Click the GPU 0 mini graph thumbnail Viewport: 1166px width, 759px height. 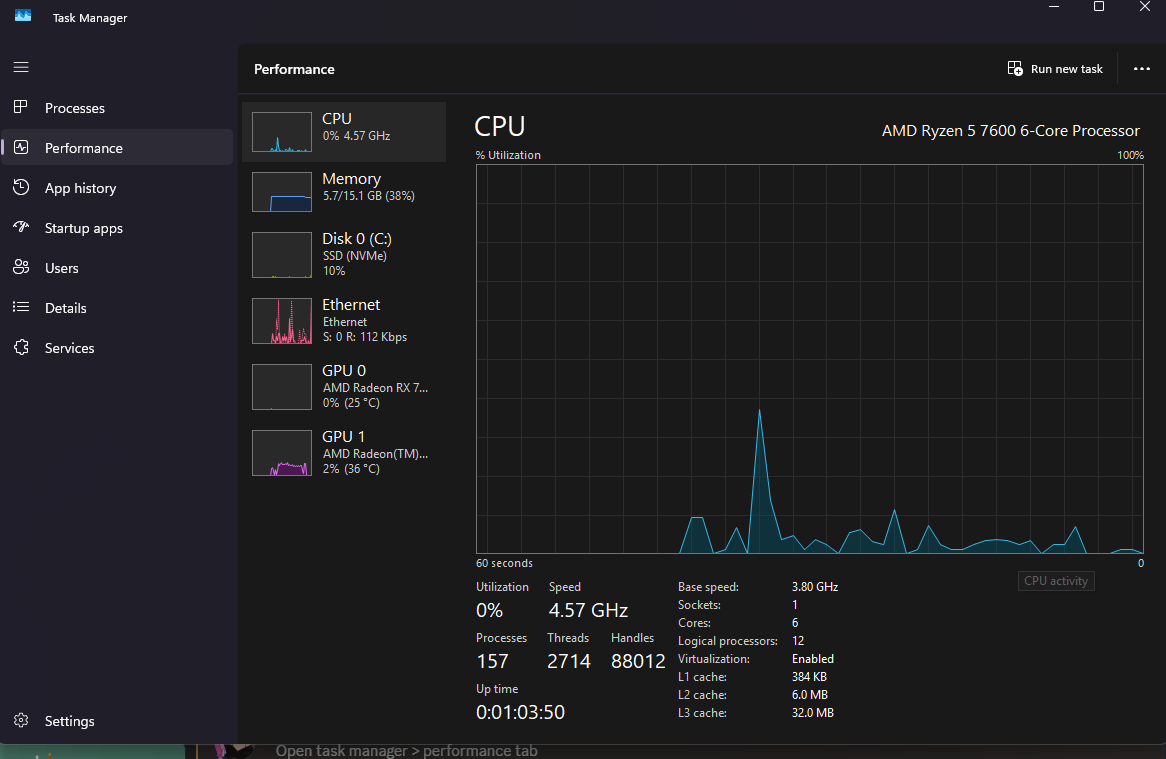(282, 387)
